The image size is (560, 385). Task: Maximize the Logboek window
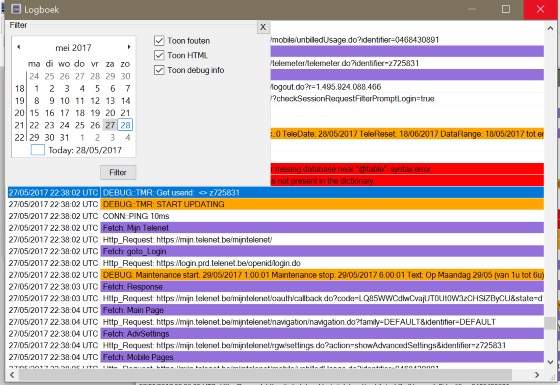click(x=506, y=9)
